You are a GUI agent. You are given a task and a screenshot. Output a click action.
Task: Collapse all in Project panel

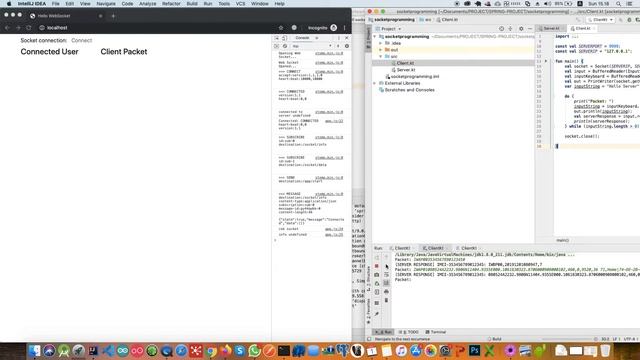coord(510,29)
